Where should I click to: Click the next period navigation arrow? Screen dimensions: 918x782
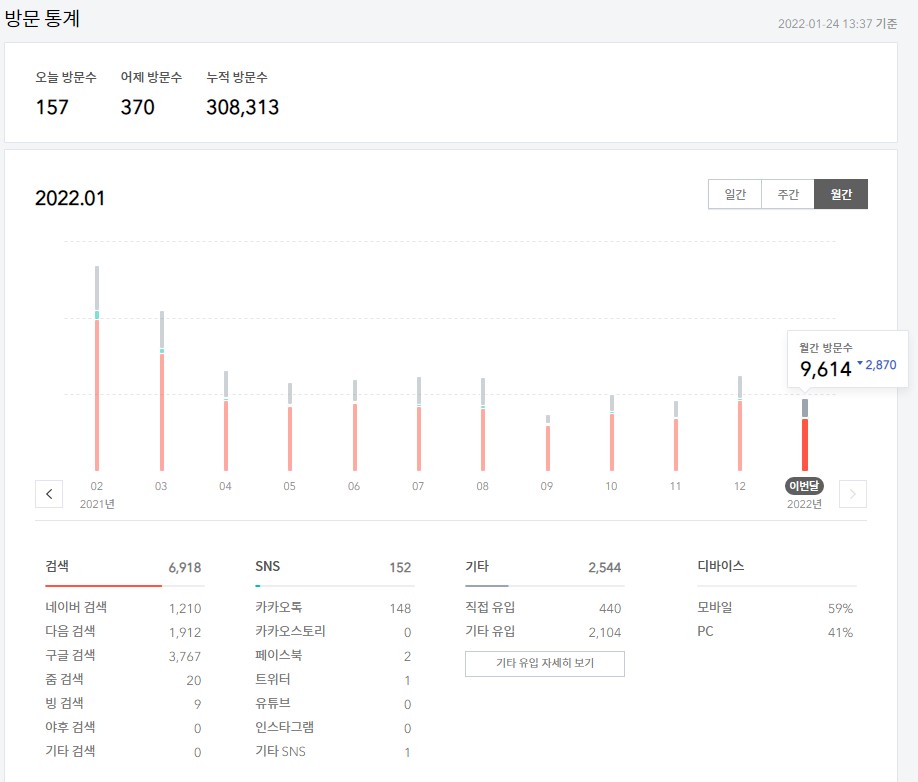852,494
